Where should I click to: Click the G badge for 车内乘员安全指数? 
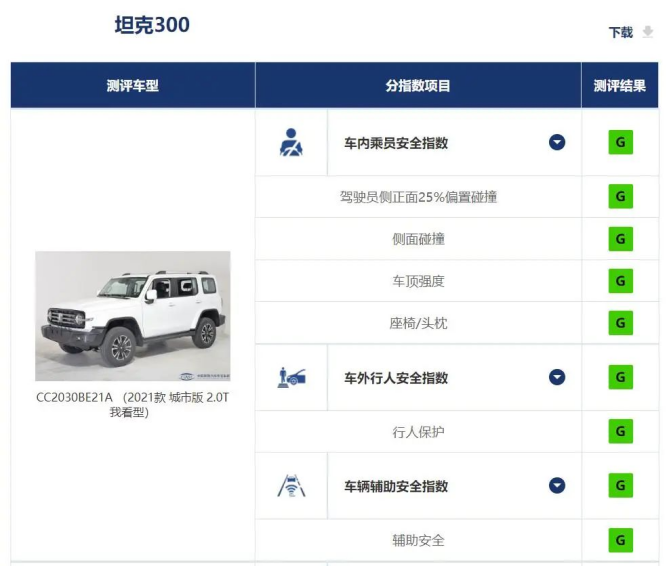tap(620, 142)
